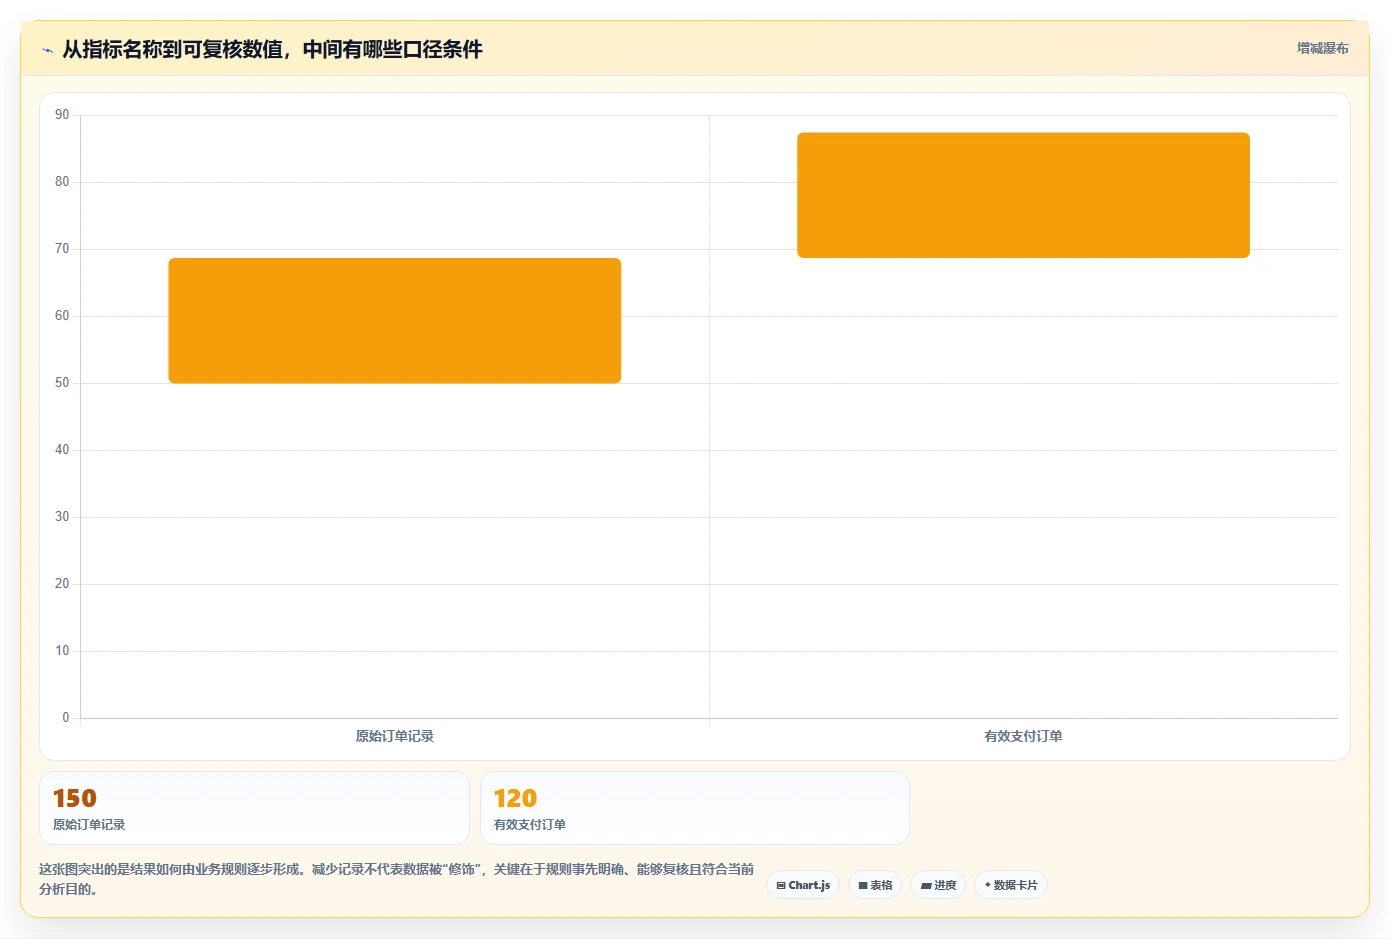
Task: Click the x-axis label 原始订单记录
Action: (395, 736)
